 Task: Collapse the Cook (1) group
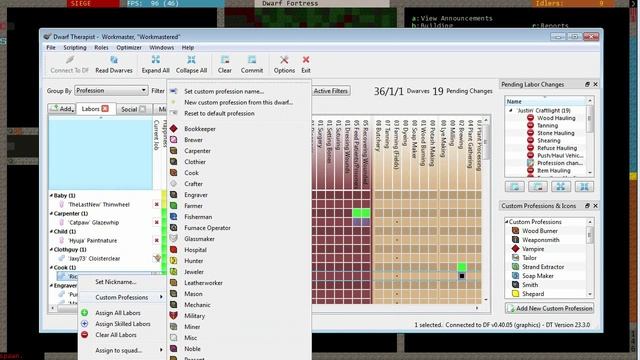point(51,267)
